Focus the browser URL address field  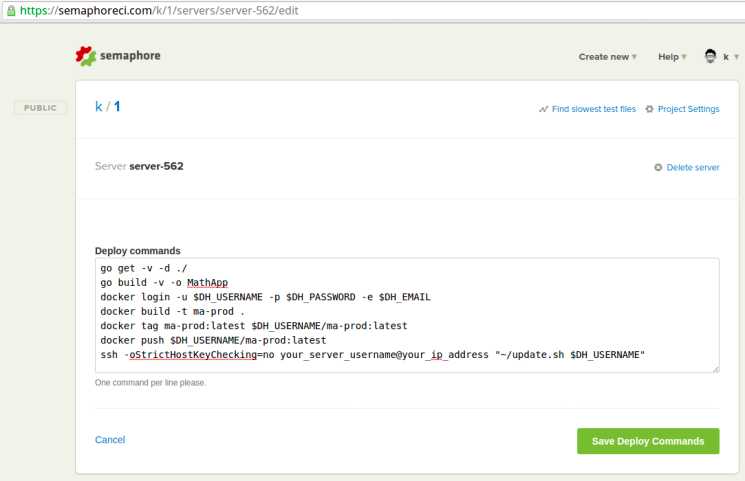300,10
